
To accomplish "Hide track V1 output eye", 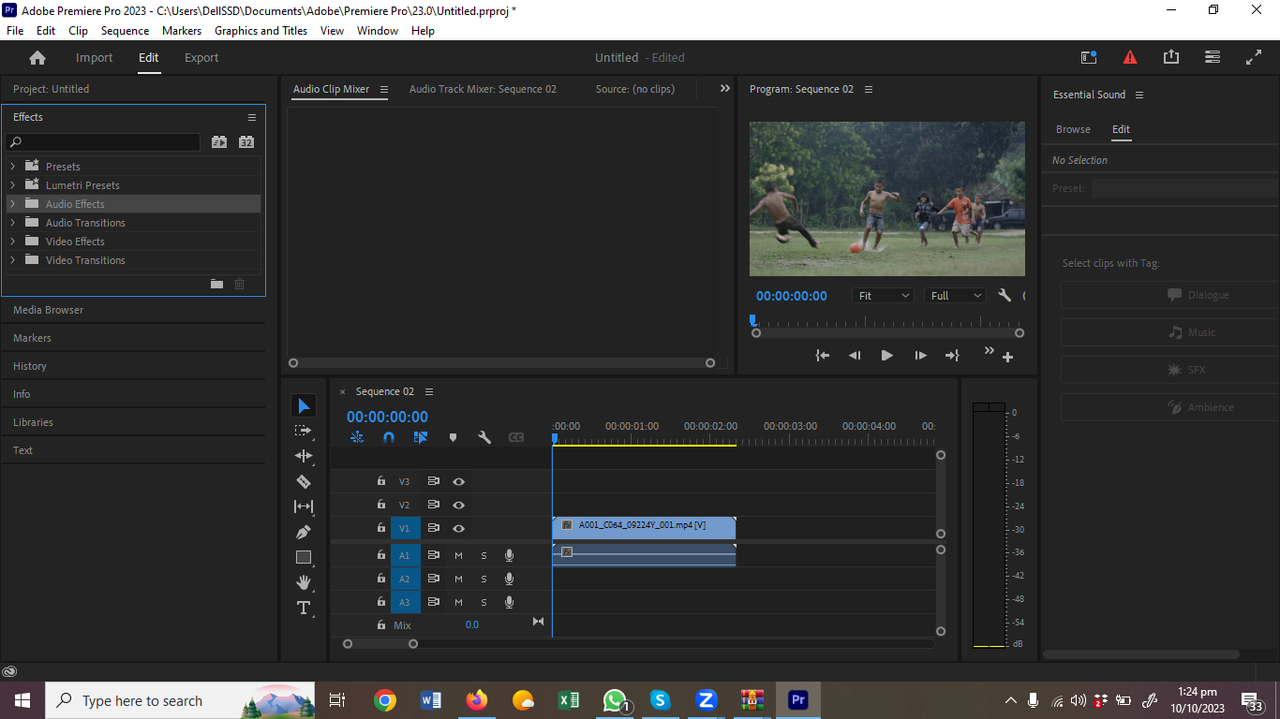I will point(459,528).
